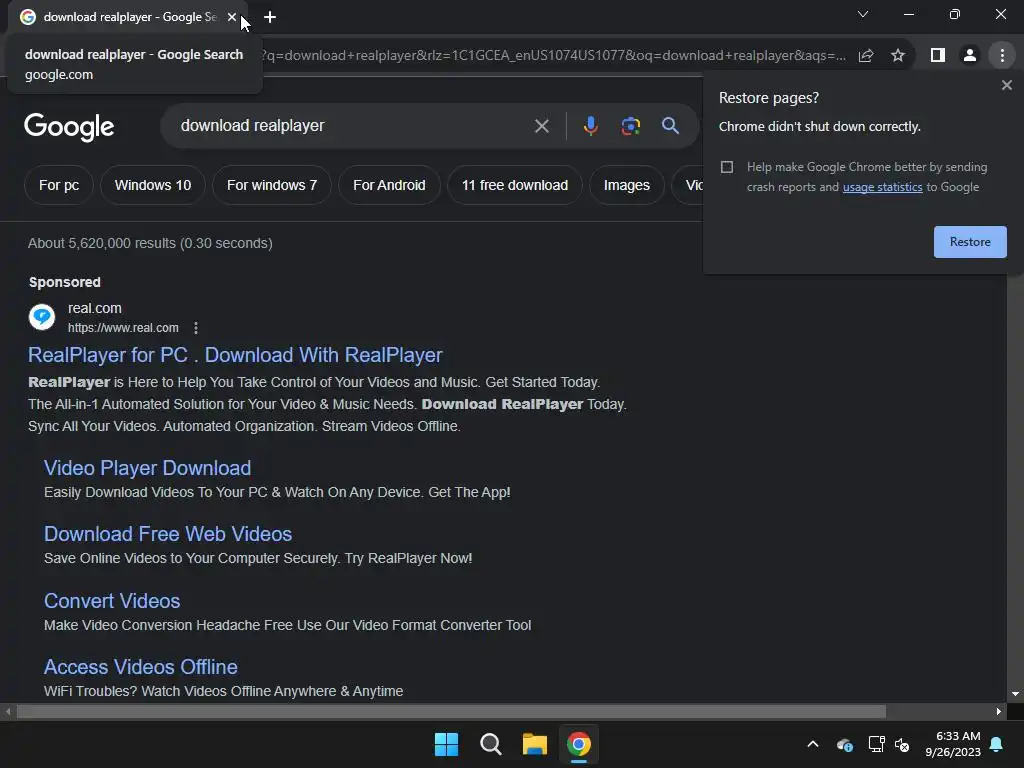Image resolution: width=1024 pixels, height=768 pixels.
Task: Close the download realplayer tab
Action: (232, 17)
